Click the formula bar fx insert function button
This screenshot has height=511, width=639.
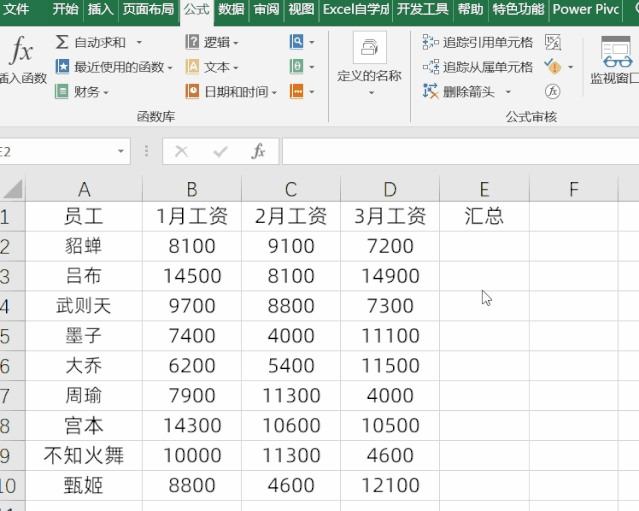[258, 151]
